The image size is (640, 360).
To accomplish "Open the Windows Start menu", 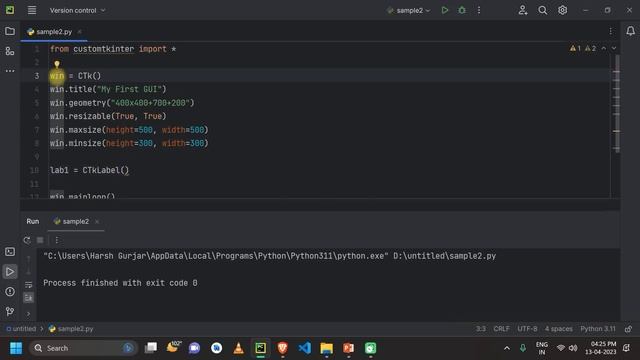I will pos(16,348).
